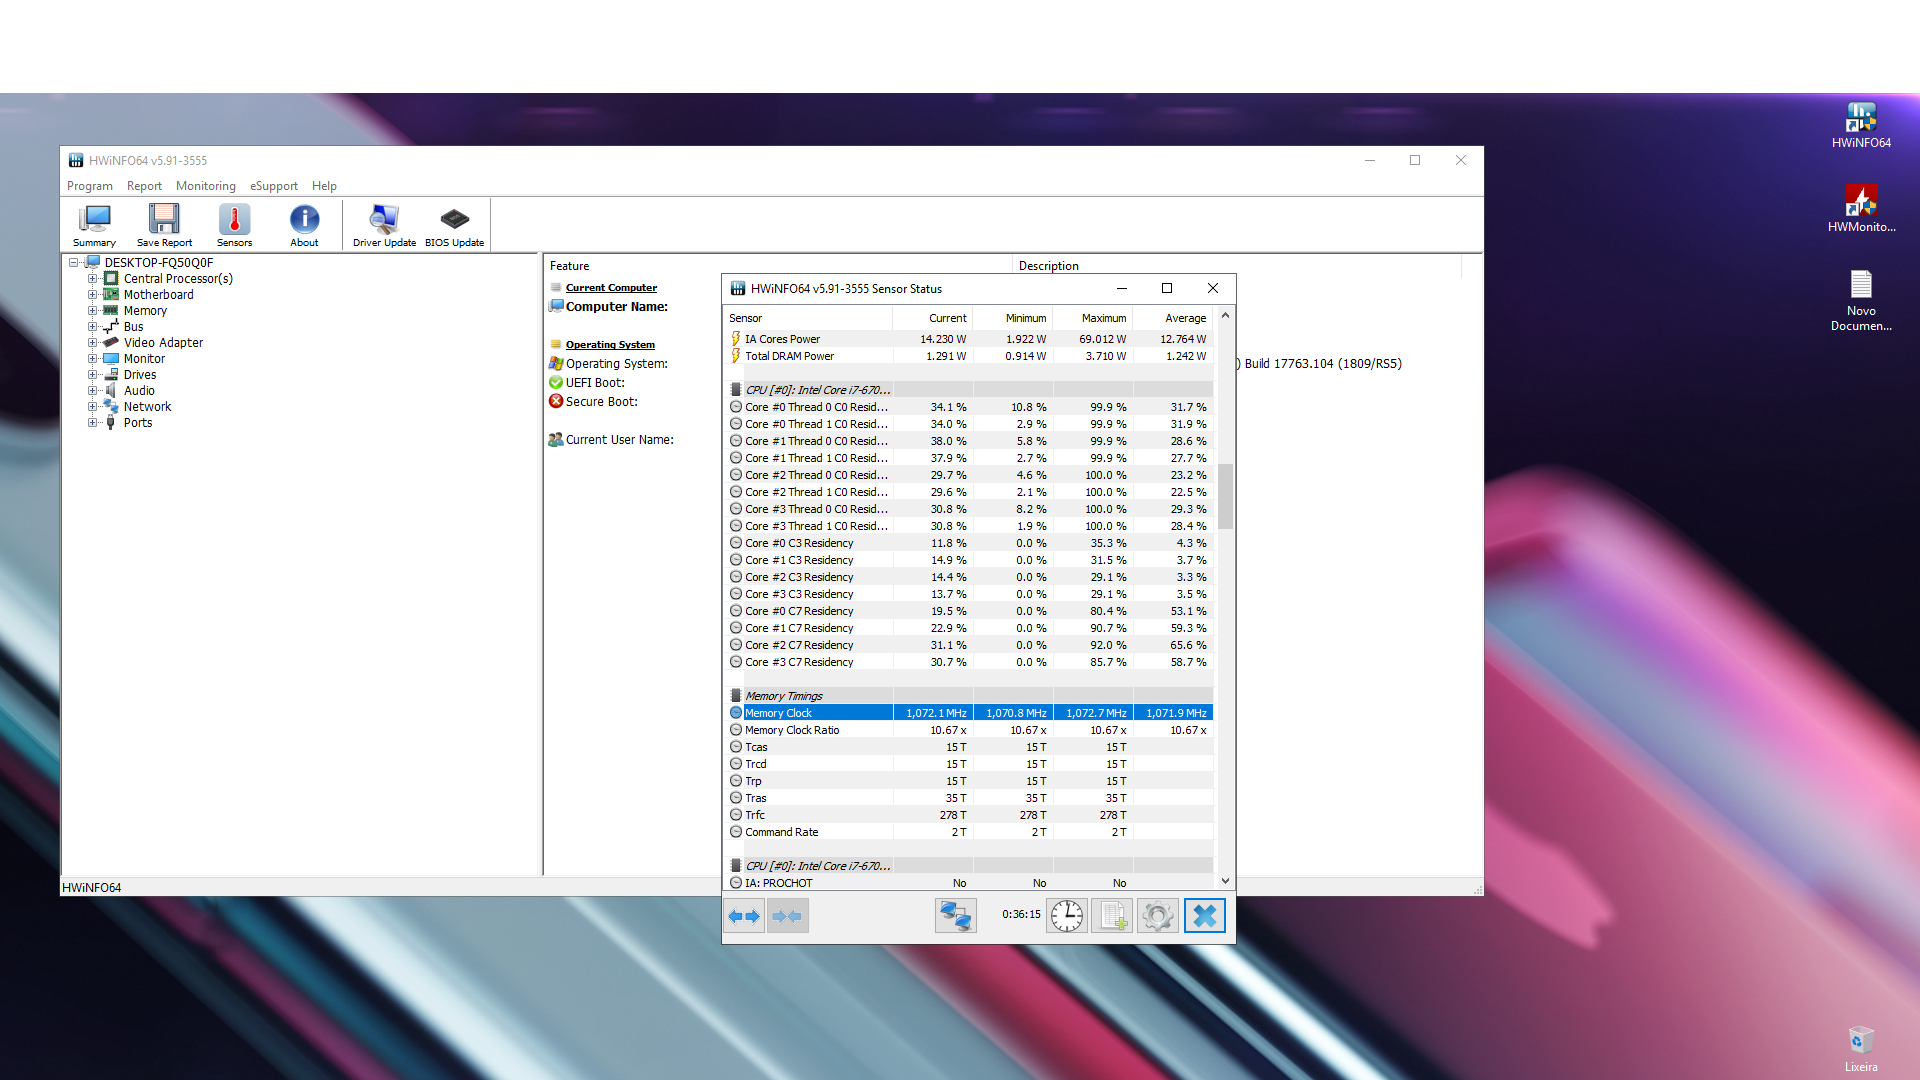Open Novo Documento desktop file

1861,300
